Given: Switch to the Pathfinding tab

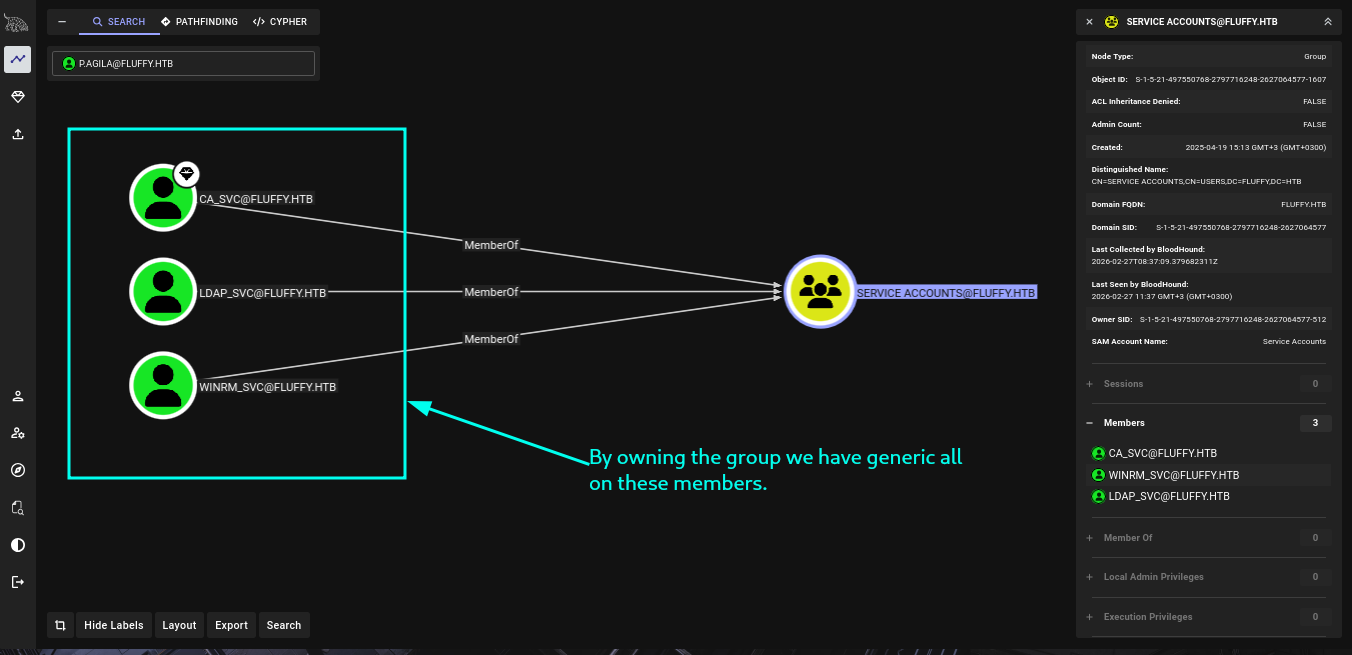Looking at the screenshot, I should (199, 22).
